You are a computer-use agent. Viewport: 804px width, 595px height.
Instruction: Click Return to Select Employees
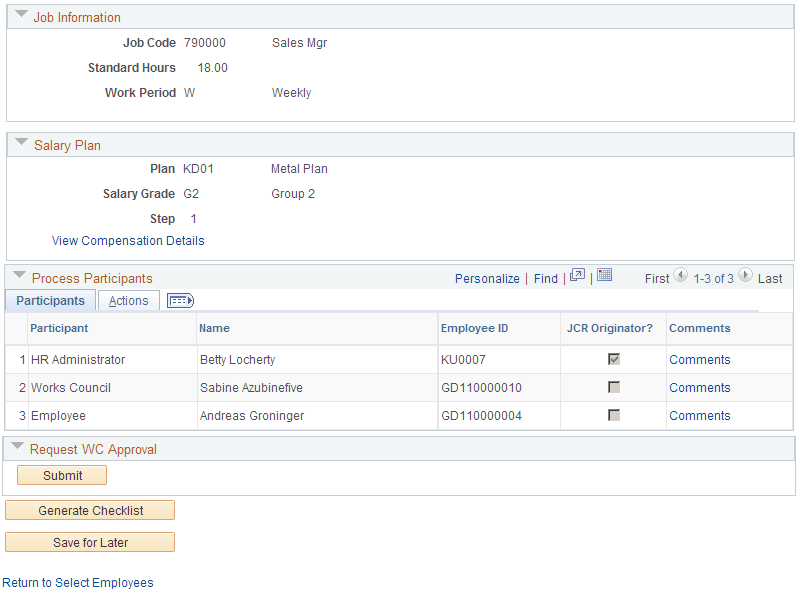pyautogui.click(x=78, y=582)
